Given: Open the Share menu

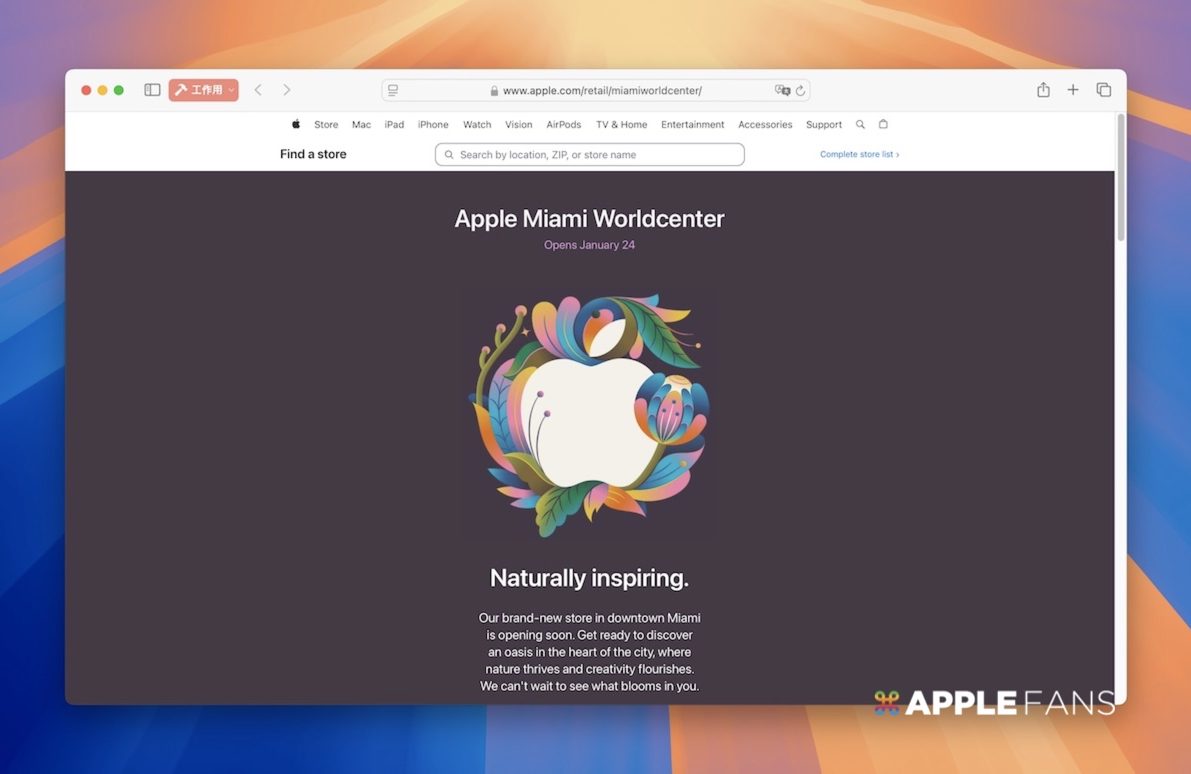Looking at the screenshot, I should [1043, 90].
